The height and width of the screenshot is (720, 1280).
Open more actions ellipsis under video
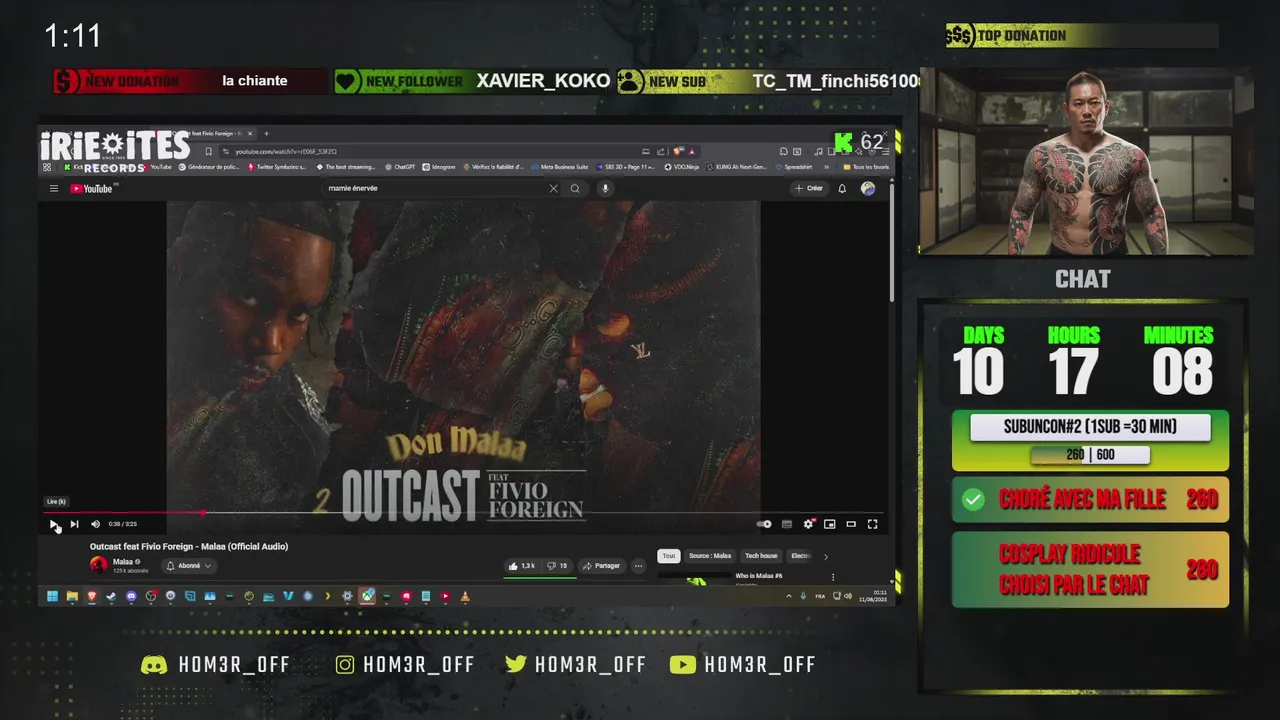click(638, 566)
